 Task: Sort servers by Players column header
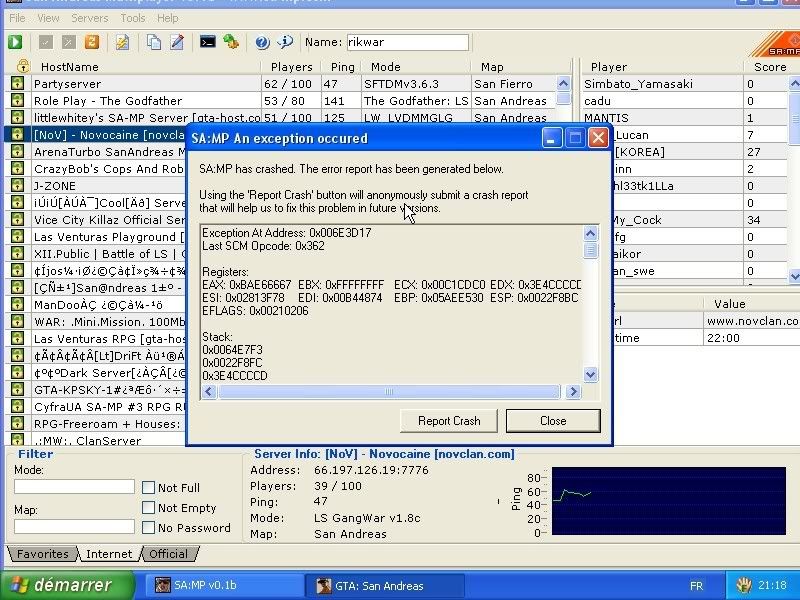[x=291, y=66]
